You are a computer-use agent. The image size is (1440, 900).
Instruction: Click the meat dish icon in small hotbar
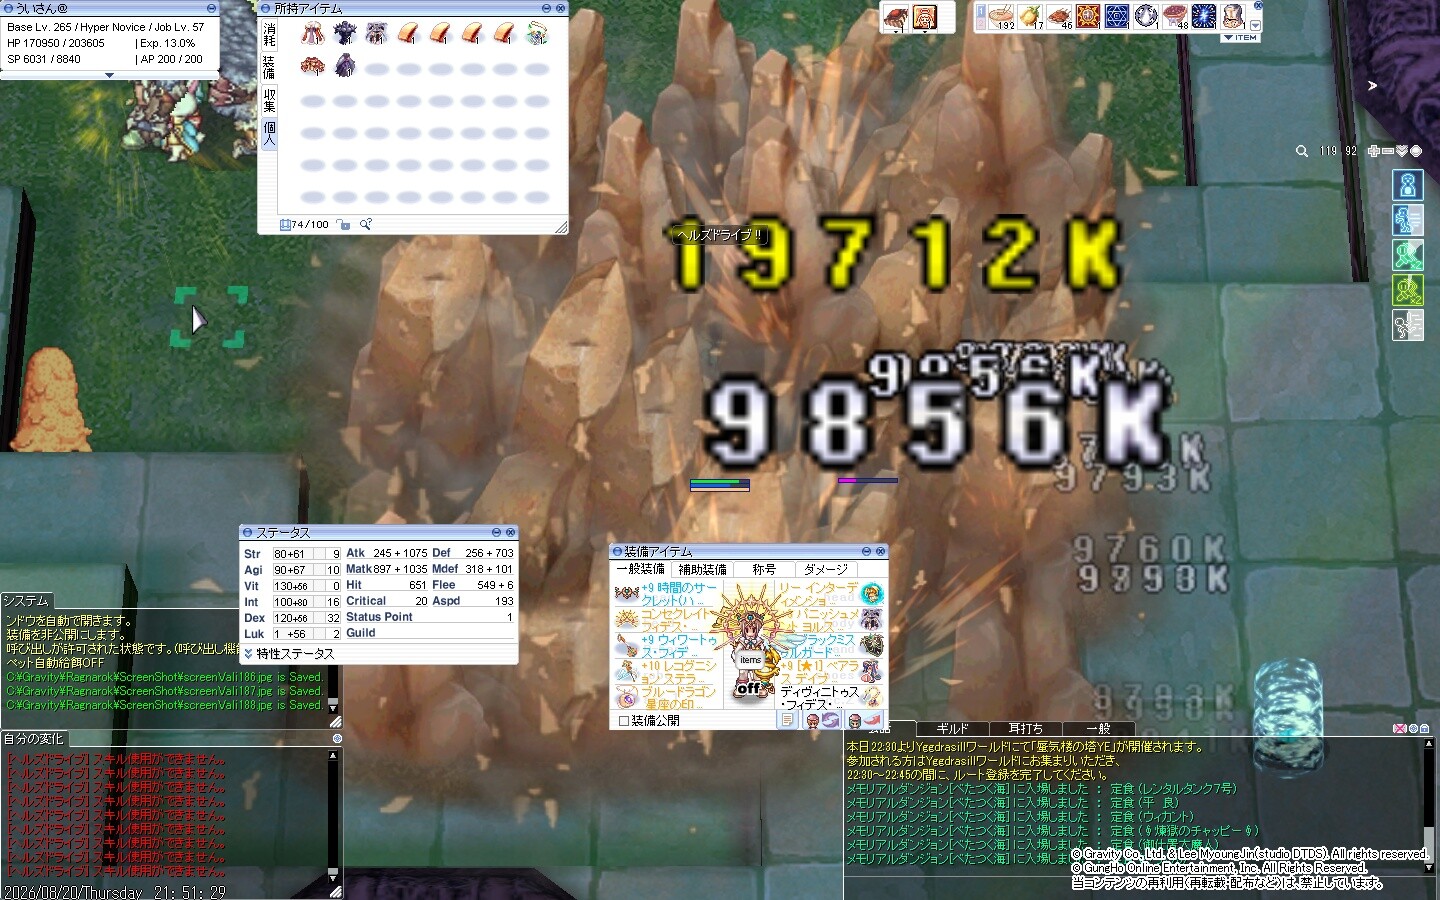[x=896, y=17]
